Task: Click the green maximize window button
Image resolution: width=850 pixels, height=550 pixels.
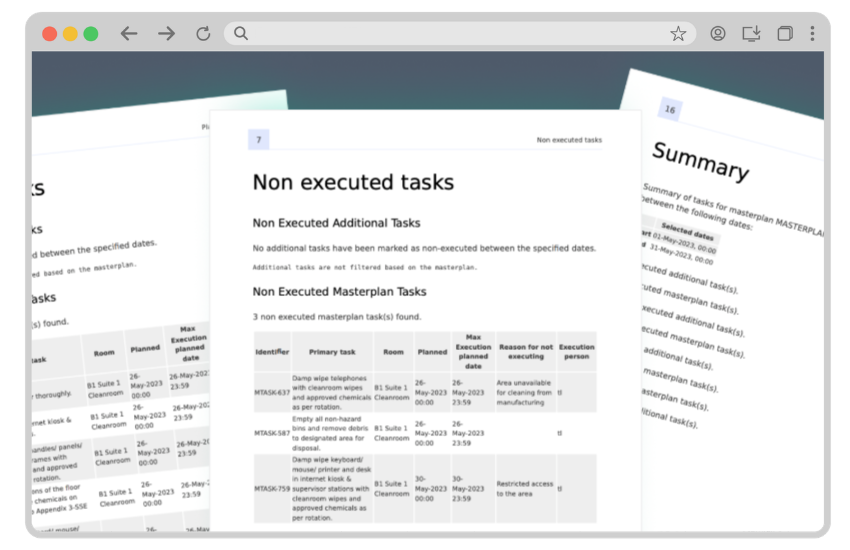Action: (x=91, y=34)
